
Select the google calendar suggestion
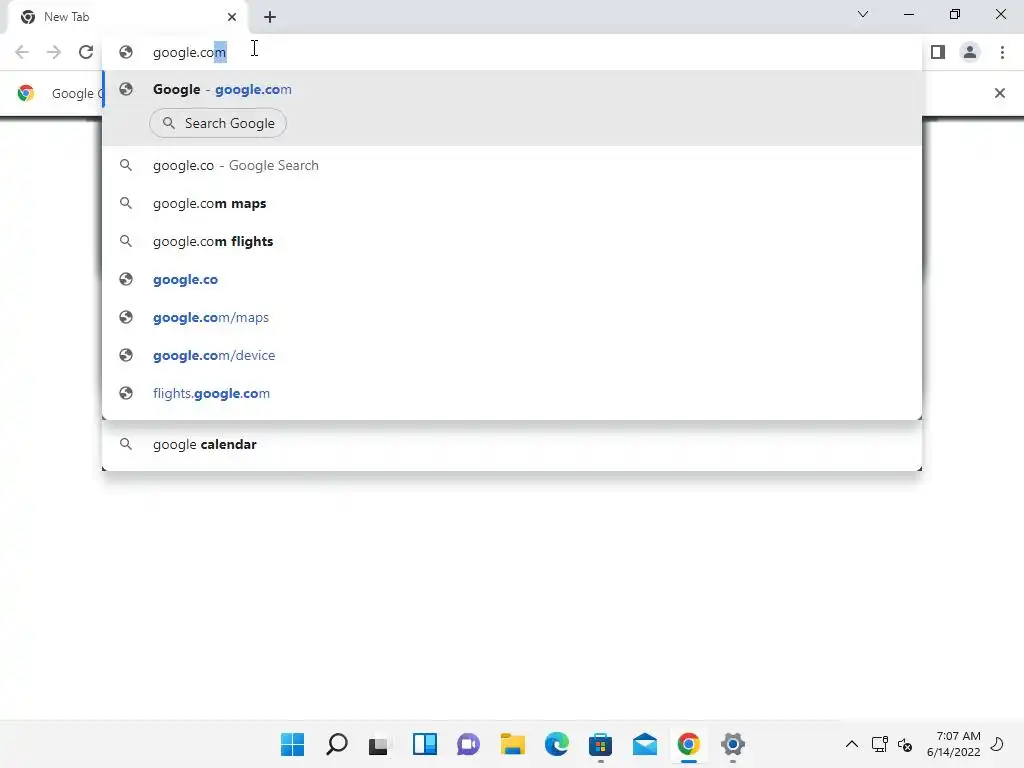coord(512,444)
